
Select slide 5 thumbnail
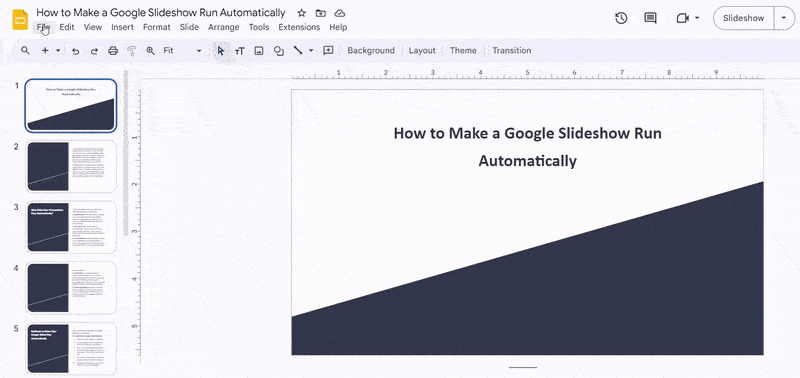point(71,348)
